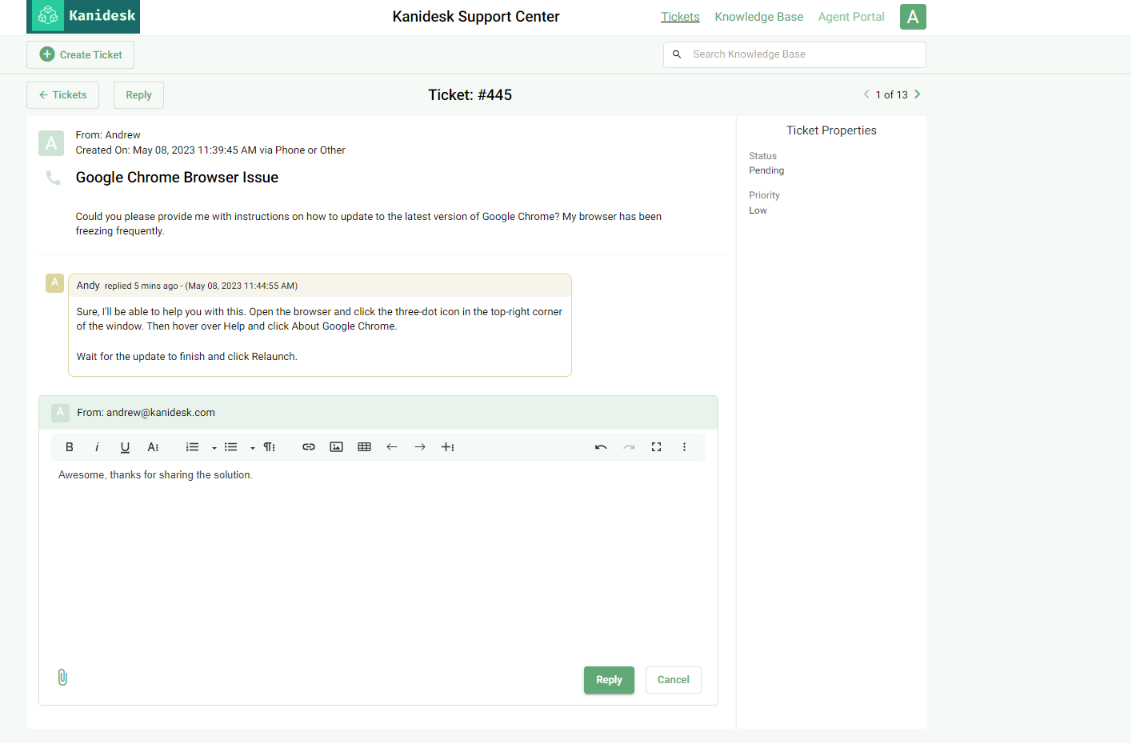Viewport: 1131px width, 743px height.
Task: Open the bullet list style dropdown
Action: [x=252, y=447]
